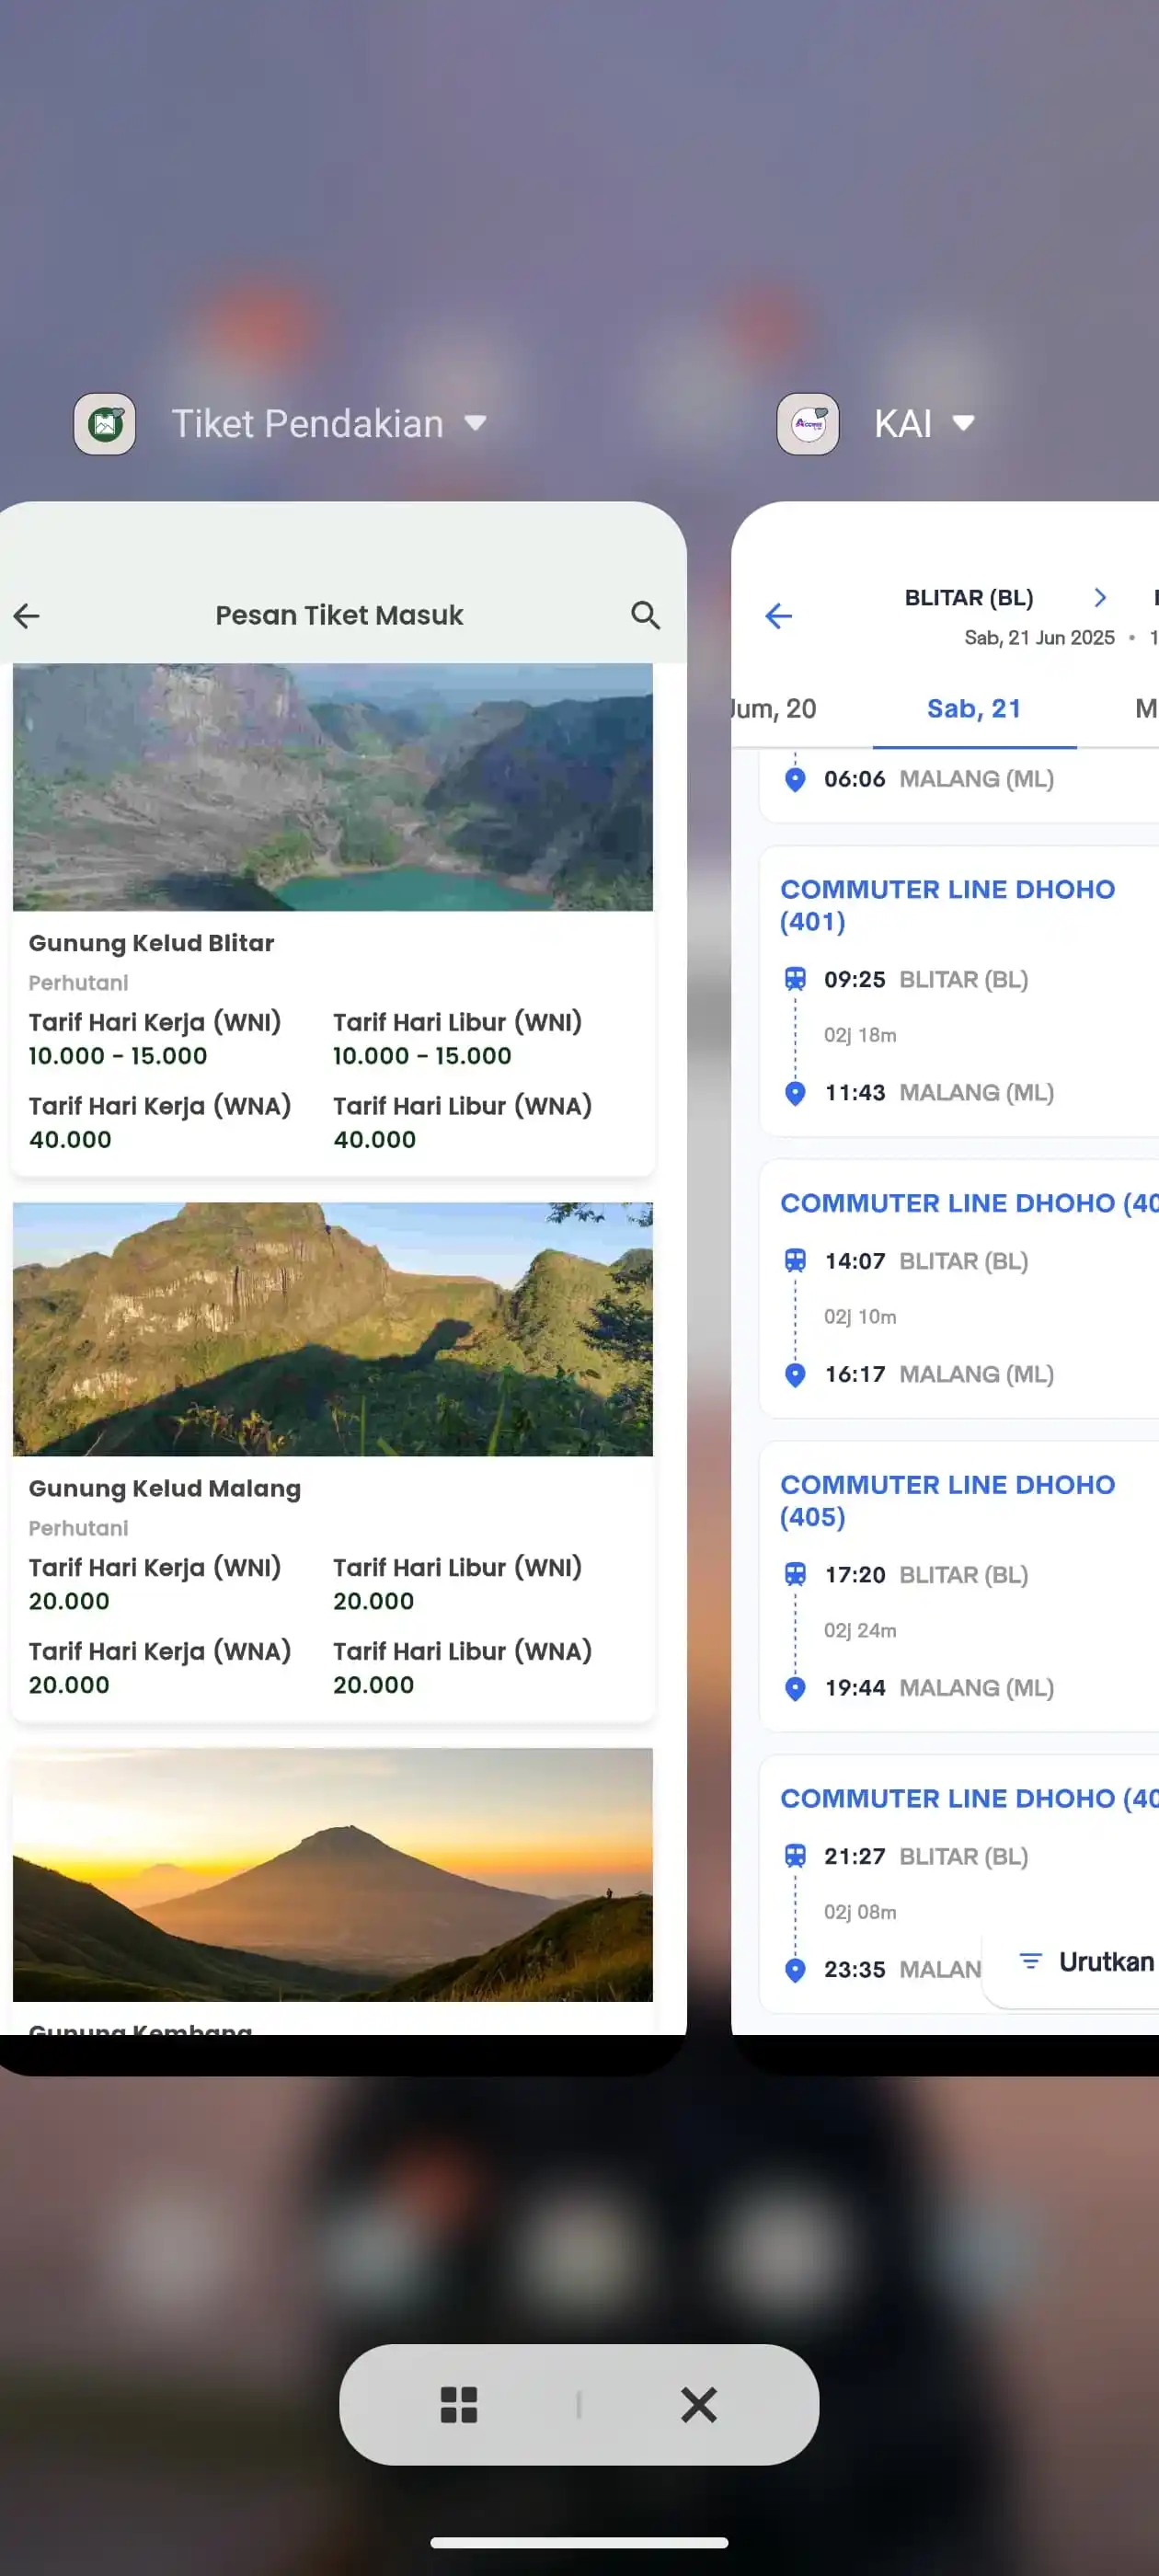1159x2576 pixels.
Task: Open Commuter Line Dhoho (401) train
Action: pos(947,904)
